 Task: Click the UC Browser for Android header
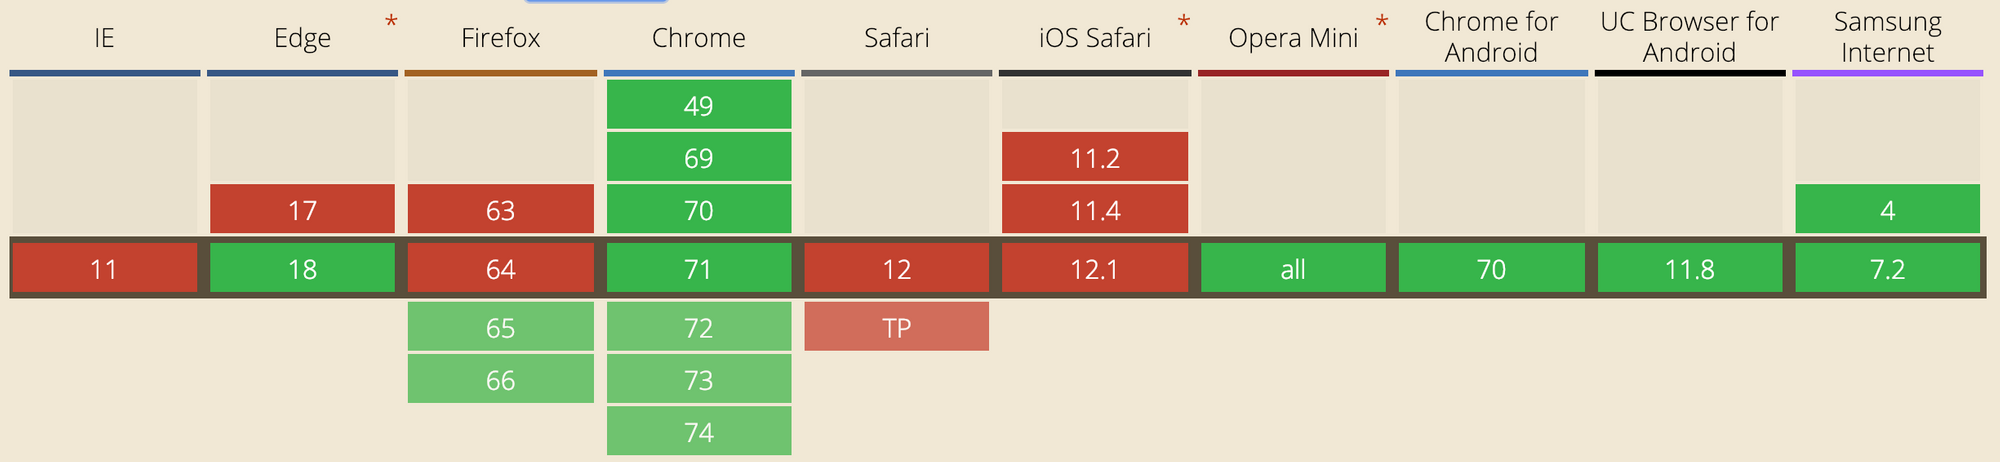1689,39
